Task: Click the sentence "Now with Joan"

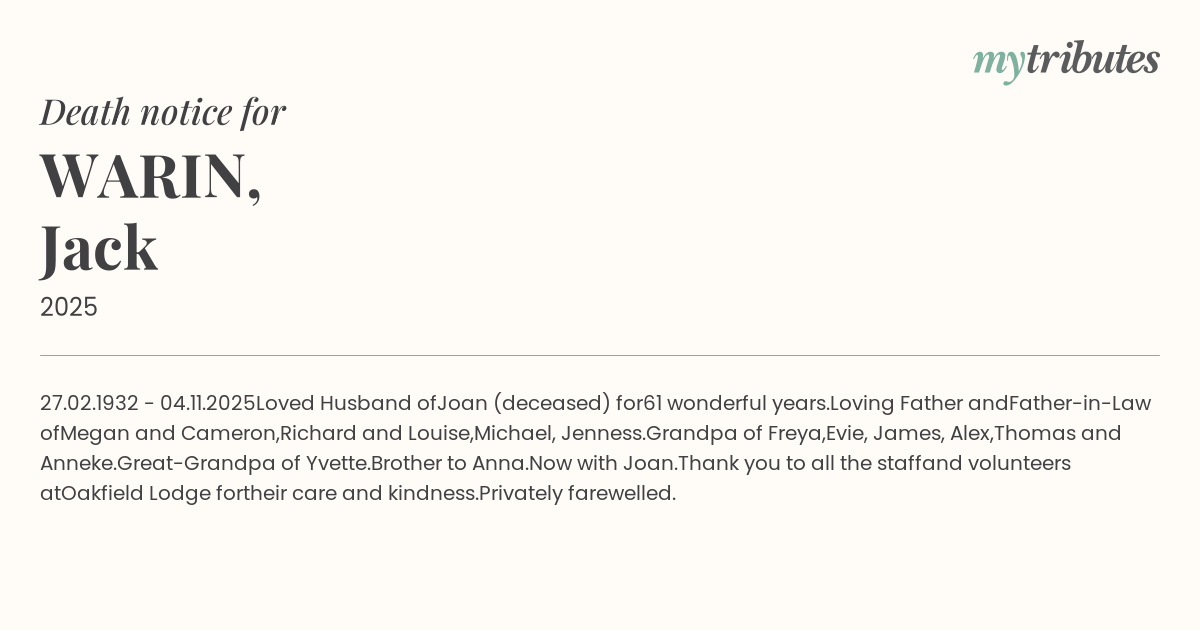Action: pyautogui.click(x=602, y=463)
